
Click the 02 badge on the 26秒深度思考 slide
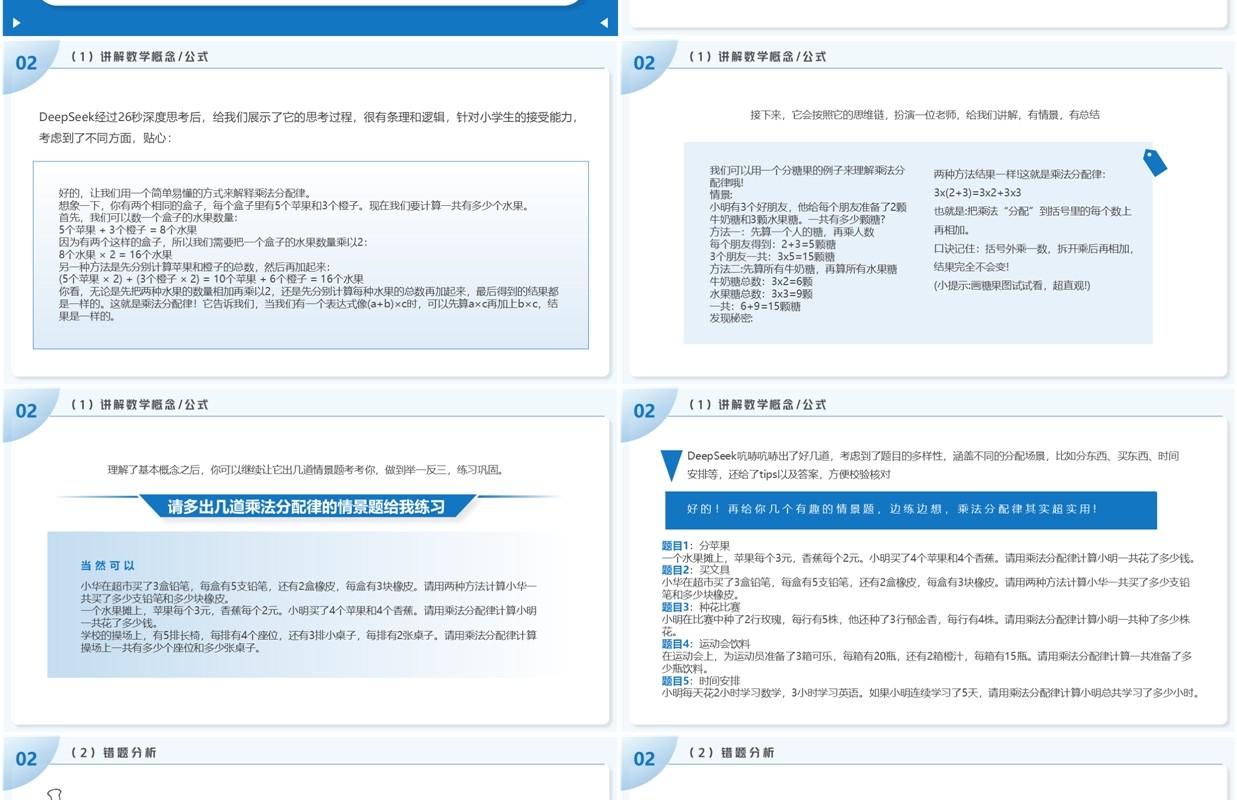27,63
